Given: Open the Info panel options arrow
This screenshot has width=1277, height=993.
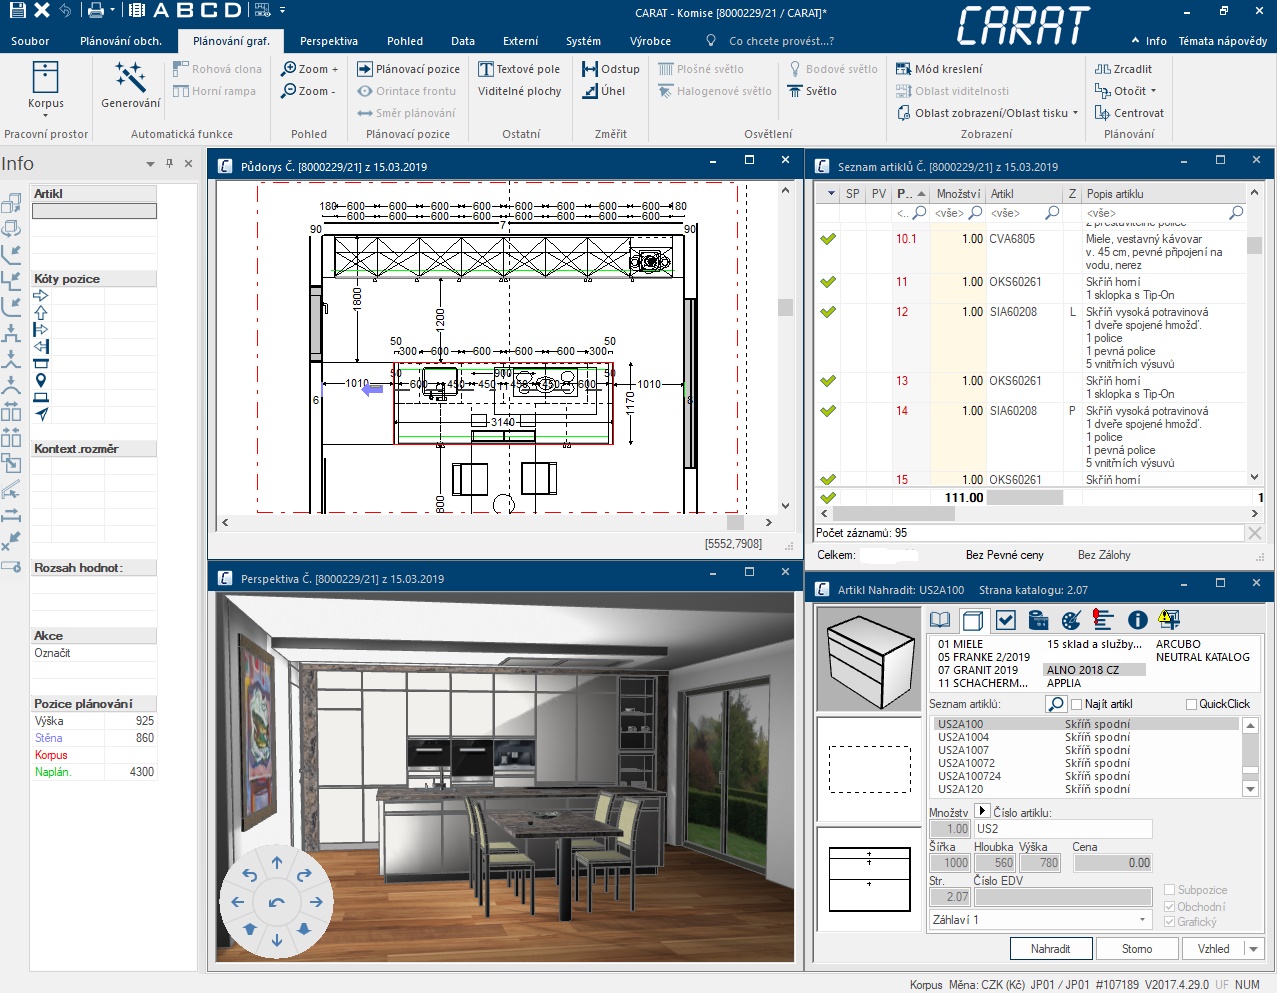Looking at the screenshot, I should 150,164.
